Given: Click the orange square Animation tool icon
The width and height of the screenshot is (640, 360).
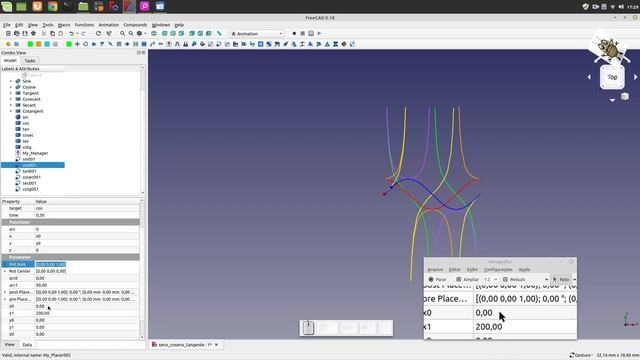Looking at the screenshot, I should click(x=38, y=44).
